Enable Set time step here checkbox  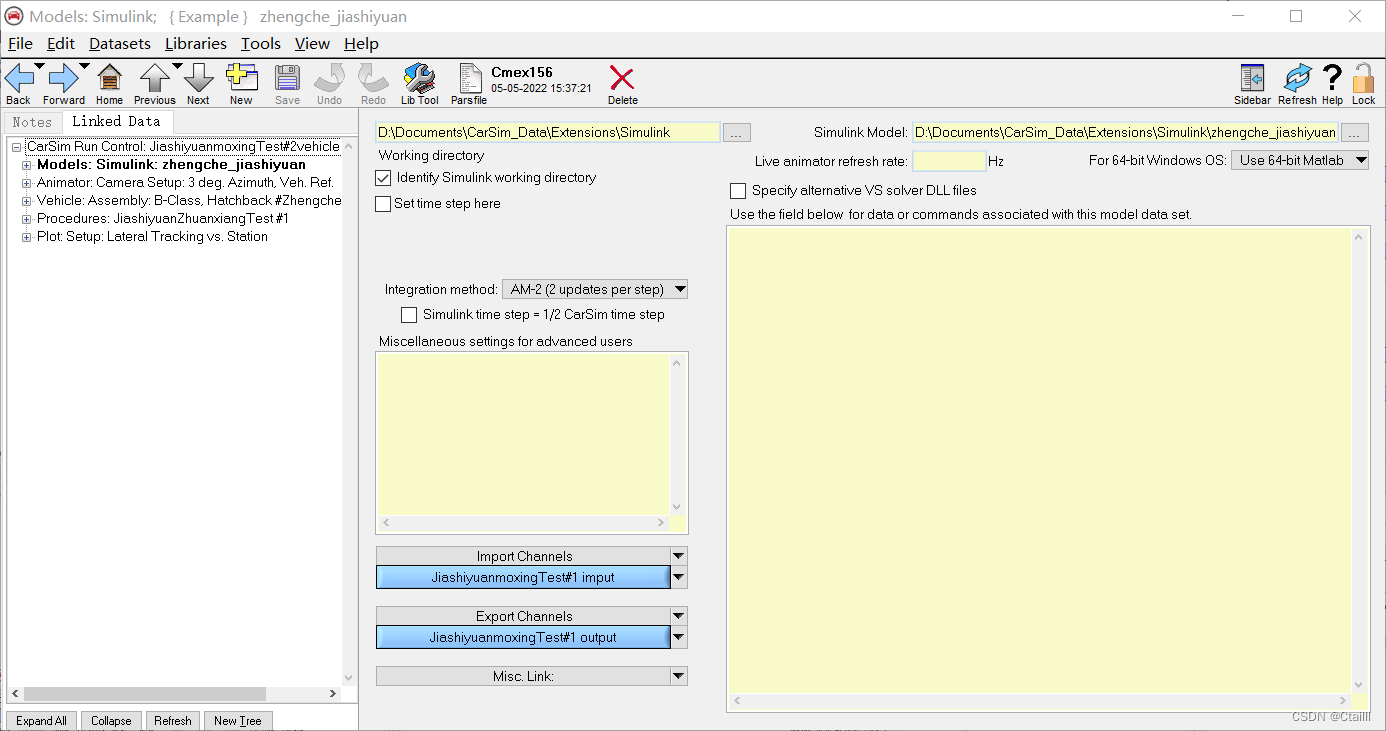(x=383, y=204)
